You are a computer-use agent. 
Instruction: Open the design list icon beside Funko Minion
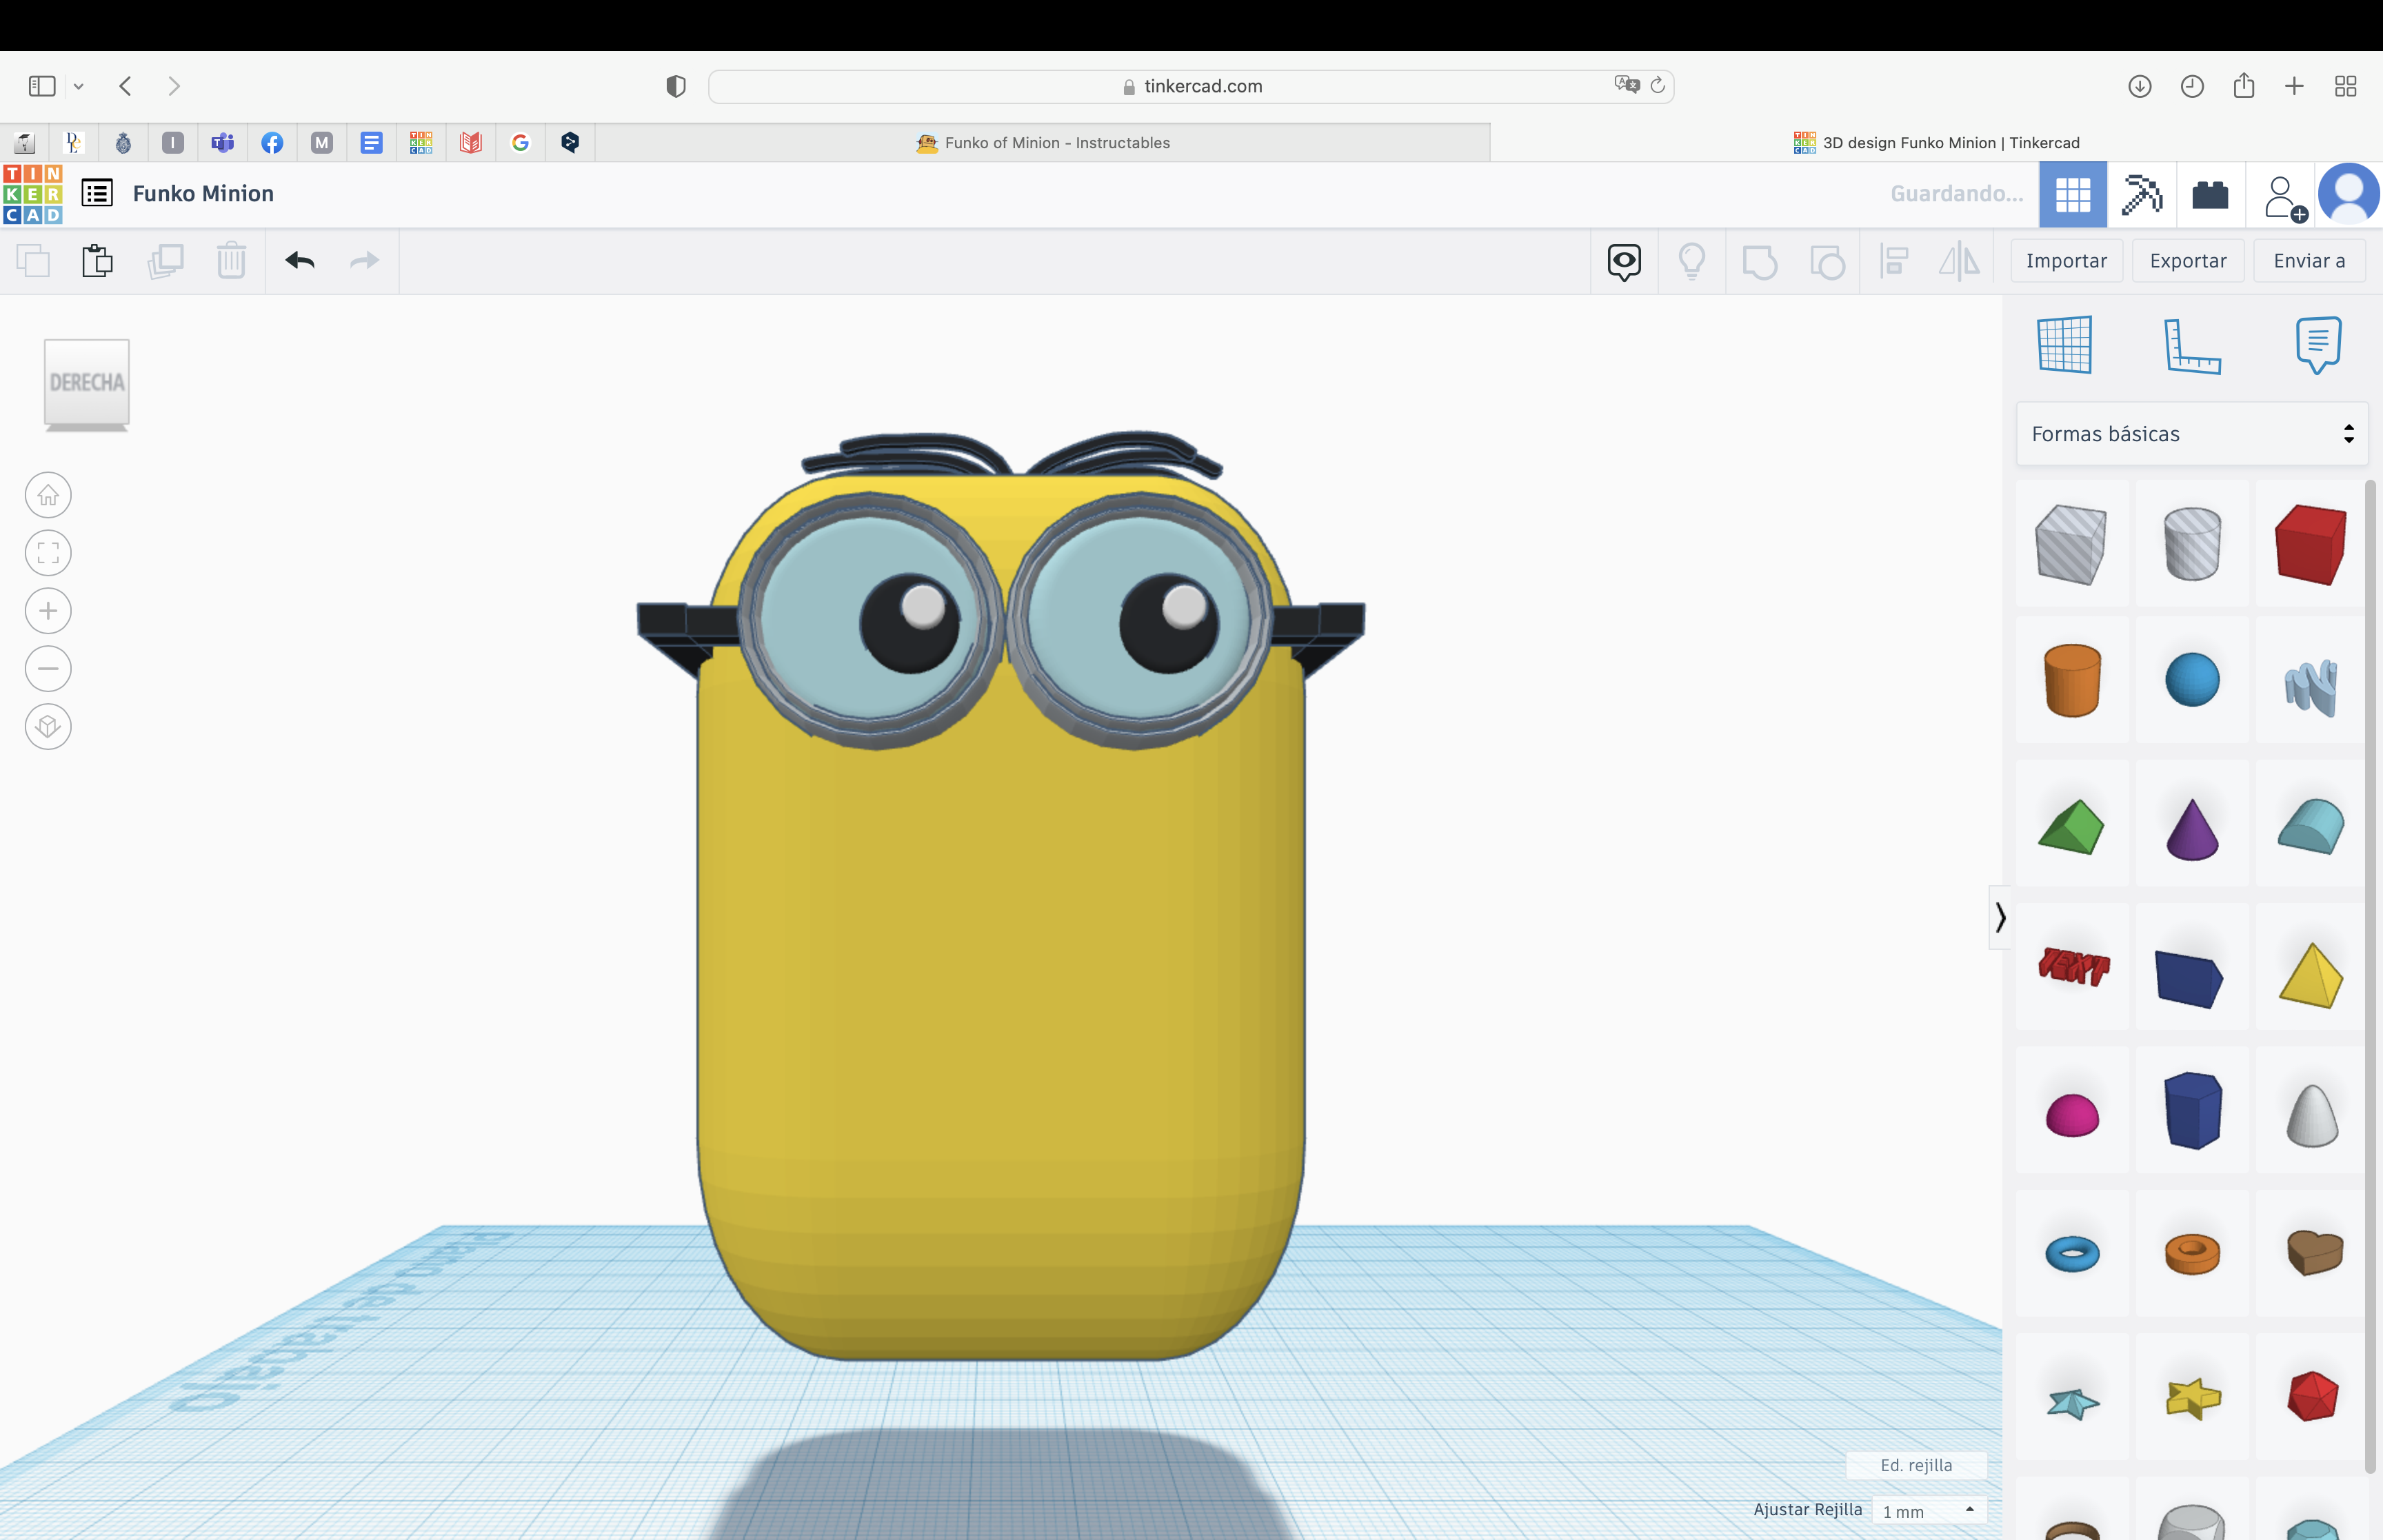[x=97, y=193]
